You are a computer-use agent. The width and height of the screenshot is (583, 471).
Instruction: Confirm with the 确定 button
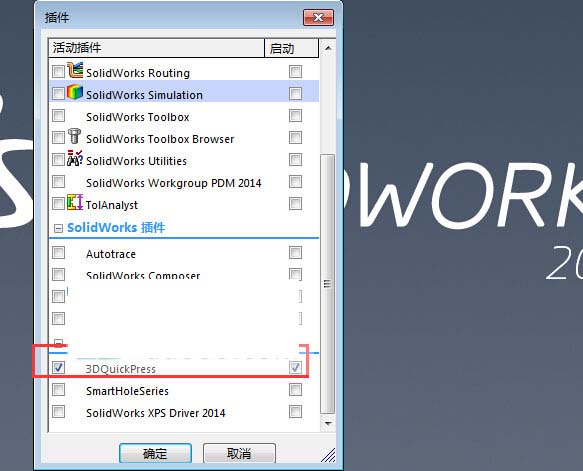(x=155, y=453)
